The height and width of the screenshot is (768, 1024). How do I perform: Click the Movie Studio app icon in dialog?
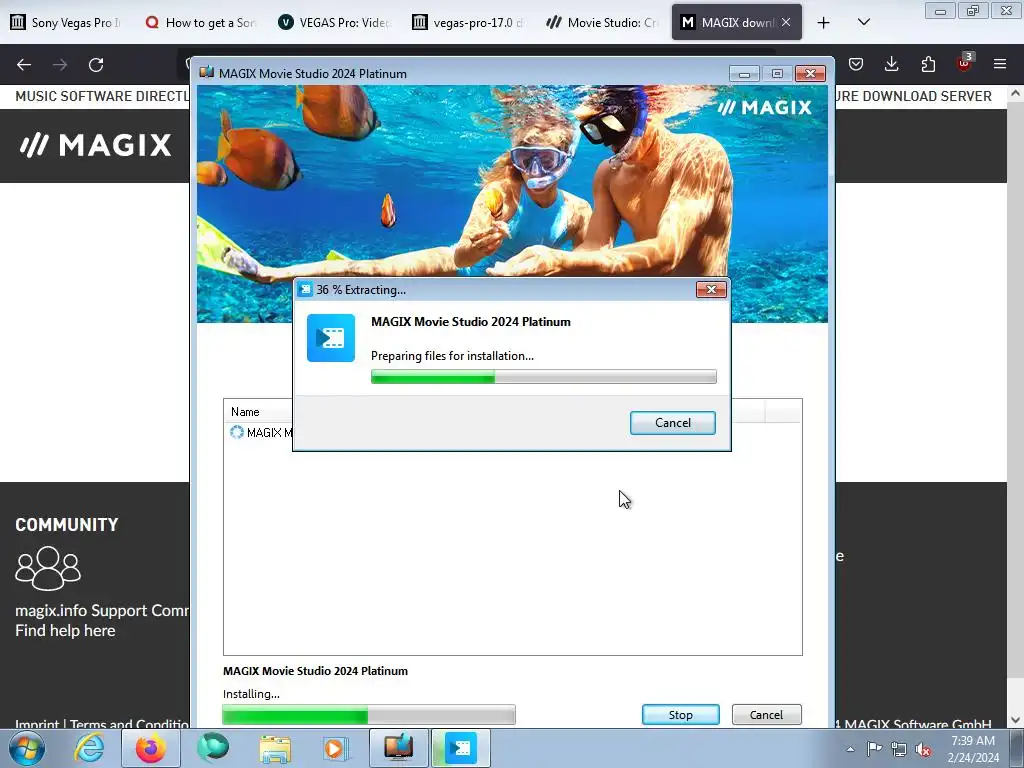point(331,338)
